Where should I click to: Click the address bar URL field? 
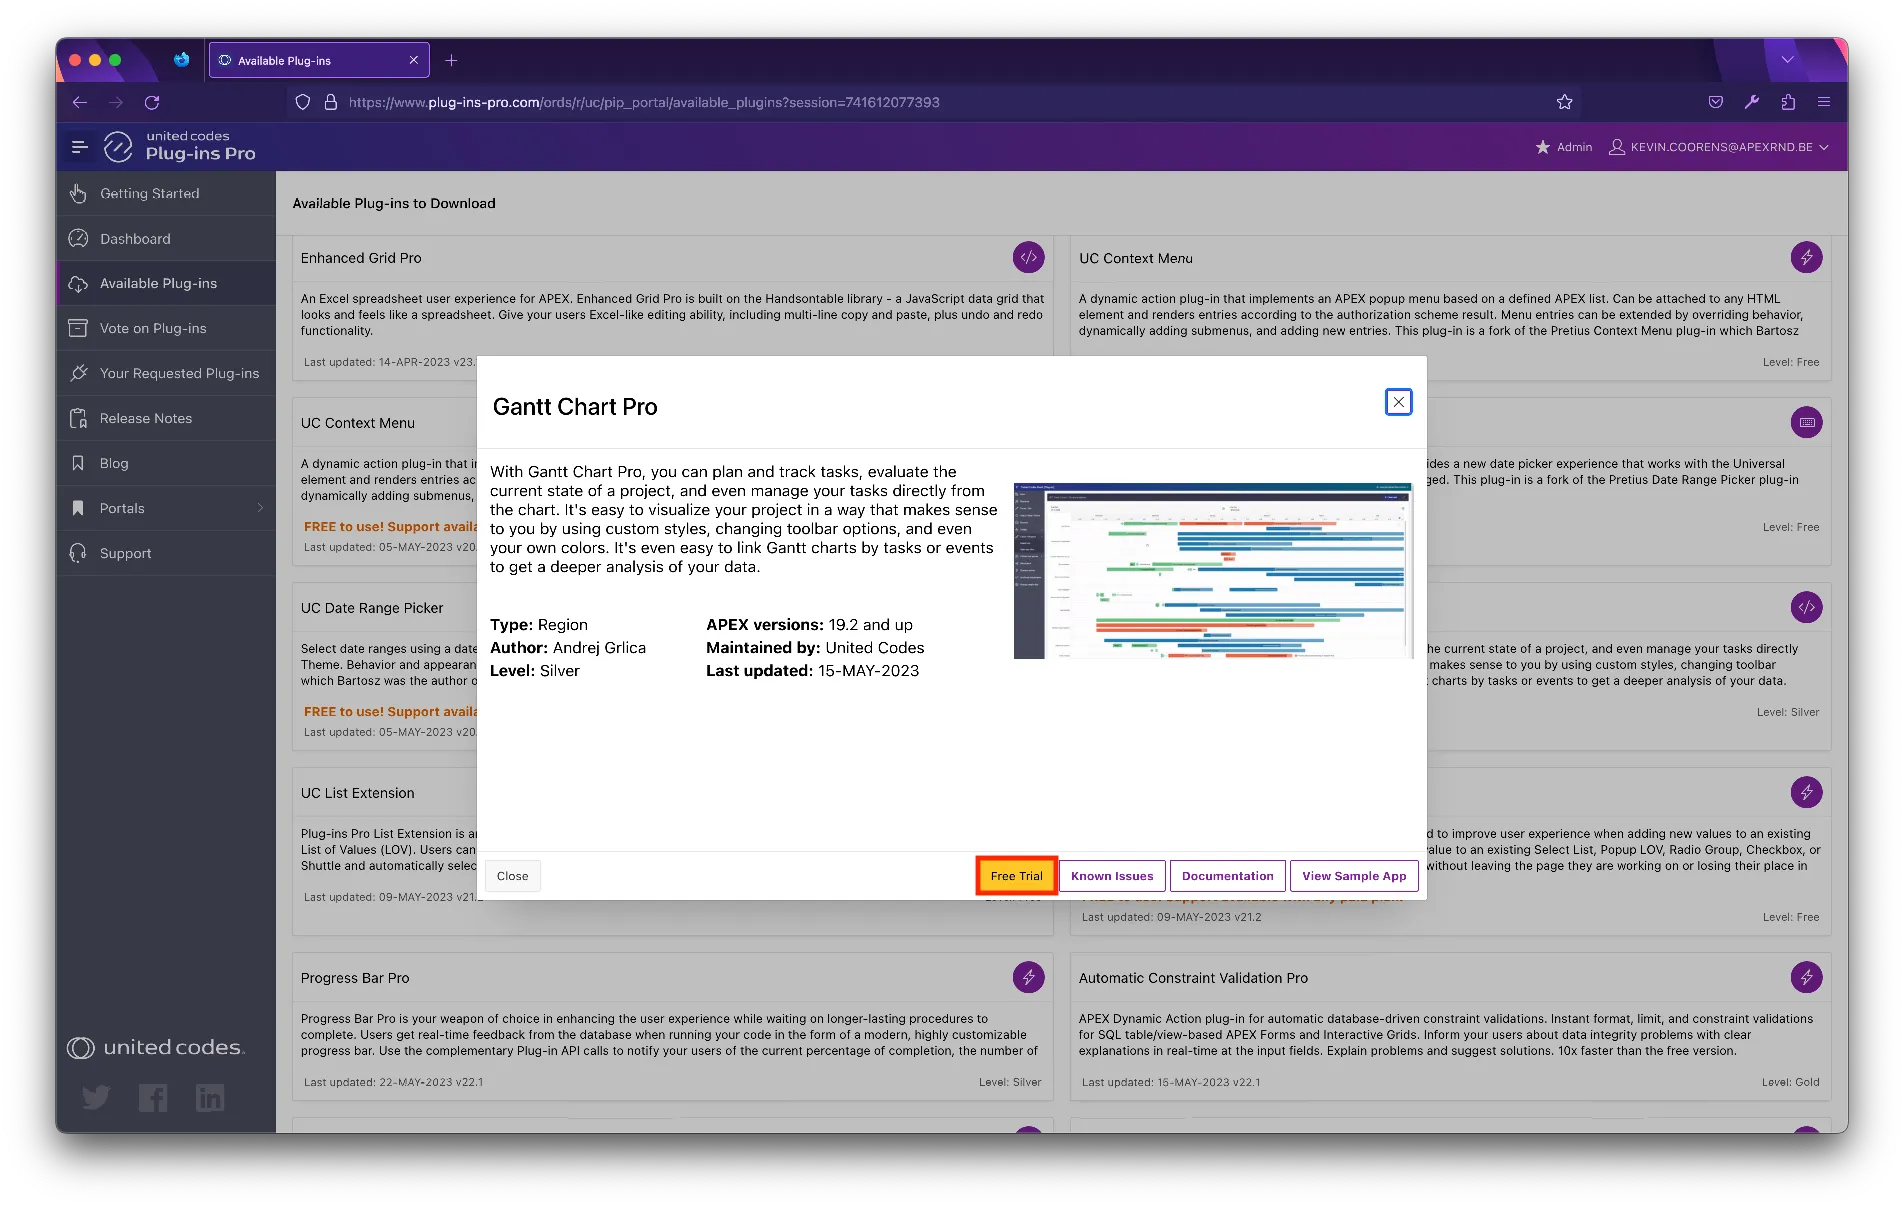(900, 102)
